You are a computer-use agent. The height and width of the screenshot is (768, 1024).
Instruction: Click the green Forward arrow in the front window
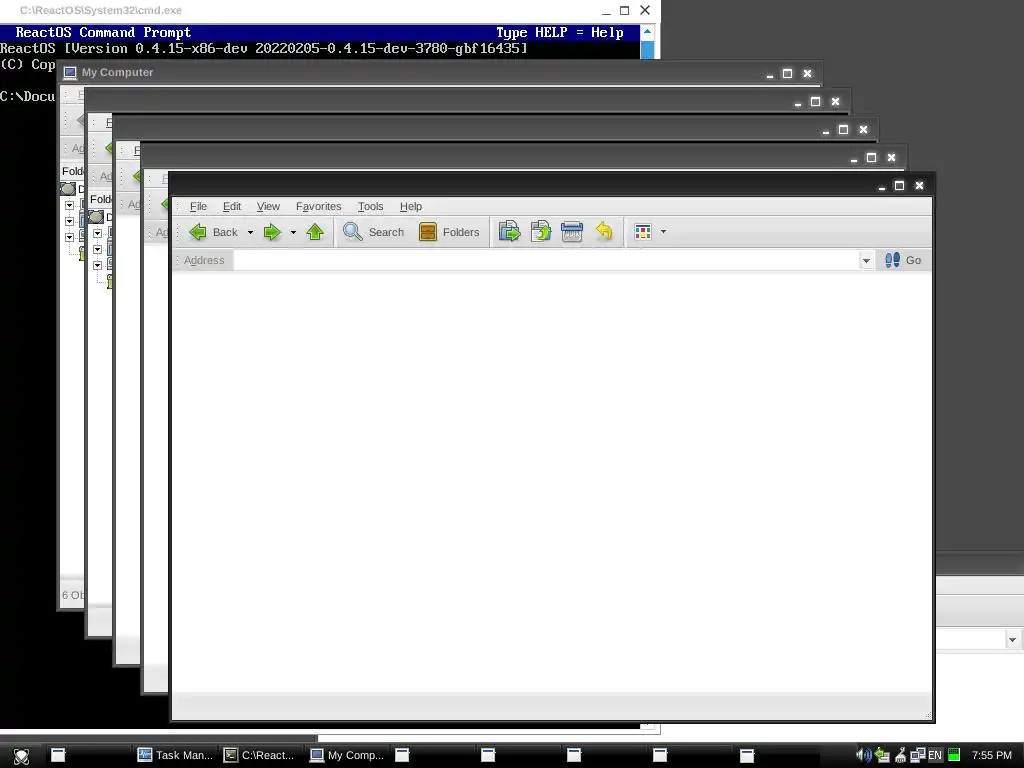(x=272, y=232)
